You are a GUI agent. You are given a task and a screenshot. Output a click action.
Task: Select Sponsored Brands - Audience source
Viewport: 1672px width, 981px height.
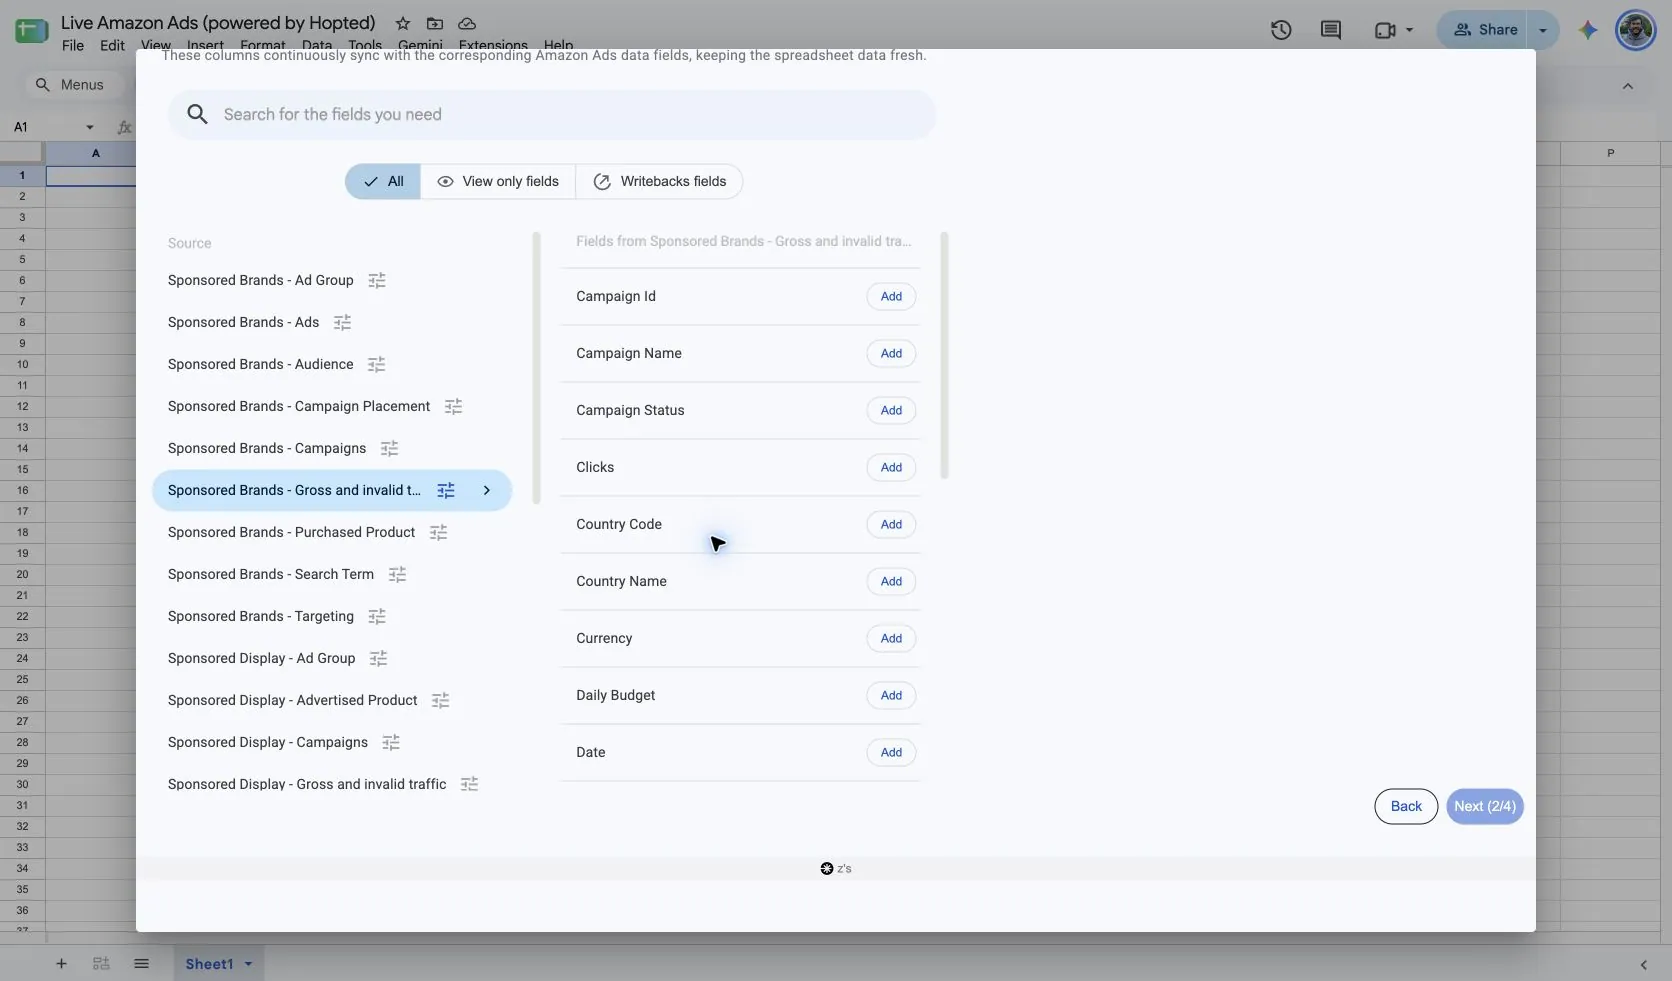pos(261,365)
